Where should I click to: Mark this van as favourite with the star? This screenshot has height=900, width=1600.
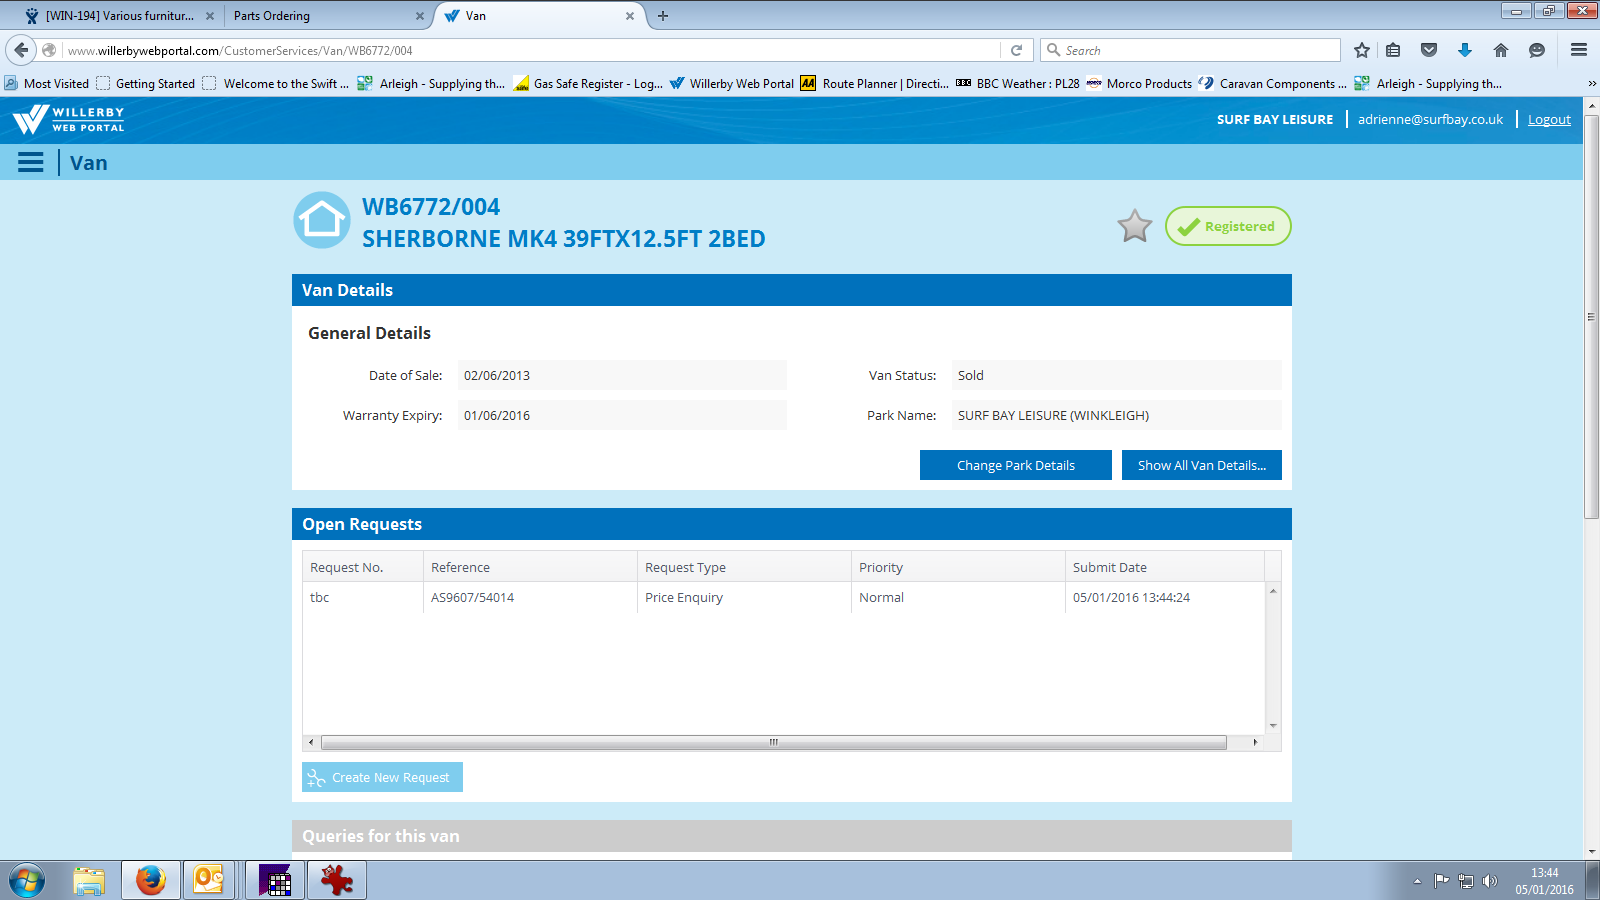pyautogui.click(x=1135, y=226)
